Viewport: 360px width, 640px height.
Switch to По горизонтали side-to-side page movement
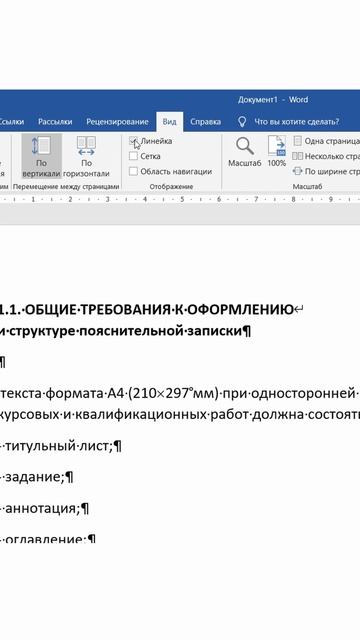[x=86, y=156]
